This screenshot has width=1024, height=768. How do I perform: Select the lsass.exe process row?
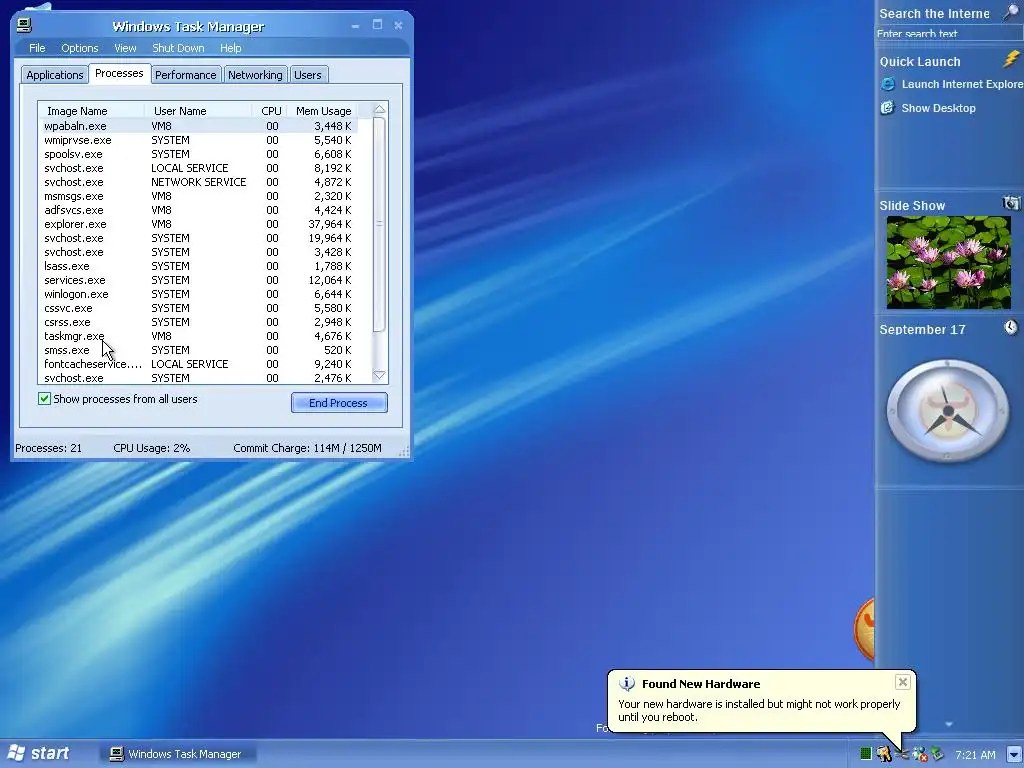(x=200, y=266)
